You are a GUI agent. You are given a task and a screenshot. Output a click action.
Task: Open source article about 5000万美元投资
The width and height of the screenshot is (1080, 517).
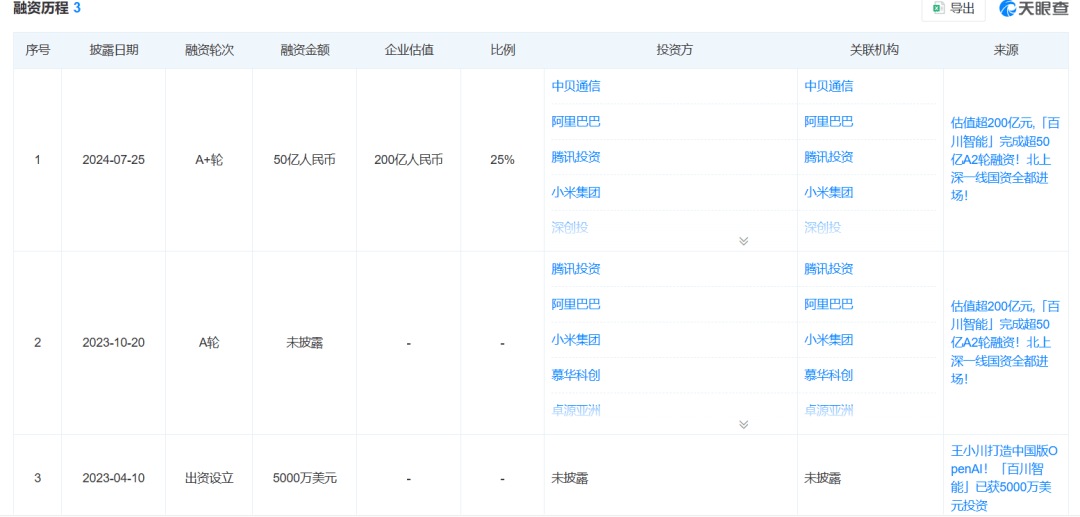click(1005, 478)
